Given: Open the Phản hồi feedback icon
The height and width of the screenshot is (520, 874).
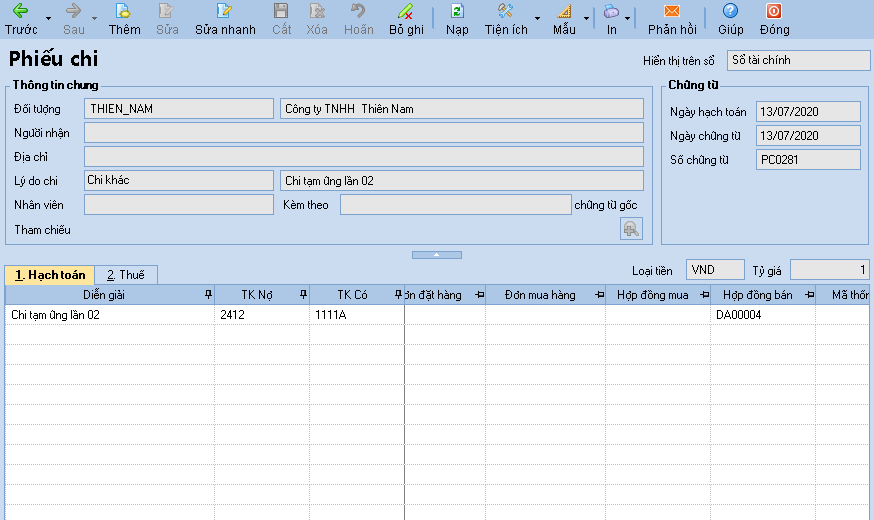Looking at the screenshot, I should tap(672, 11).
